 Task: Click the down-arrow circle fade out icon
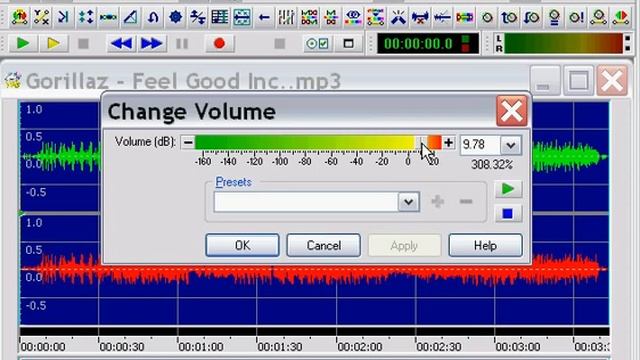531,17
